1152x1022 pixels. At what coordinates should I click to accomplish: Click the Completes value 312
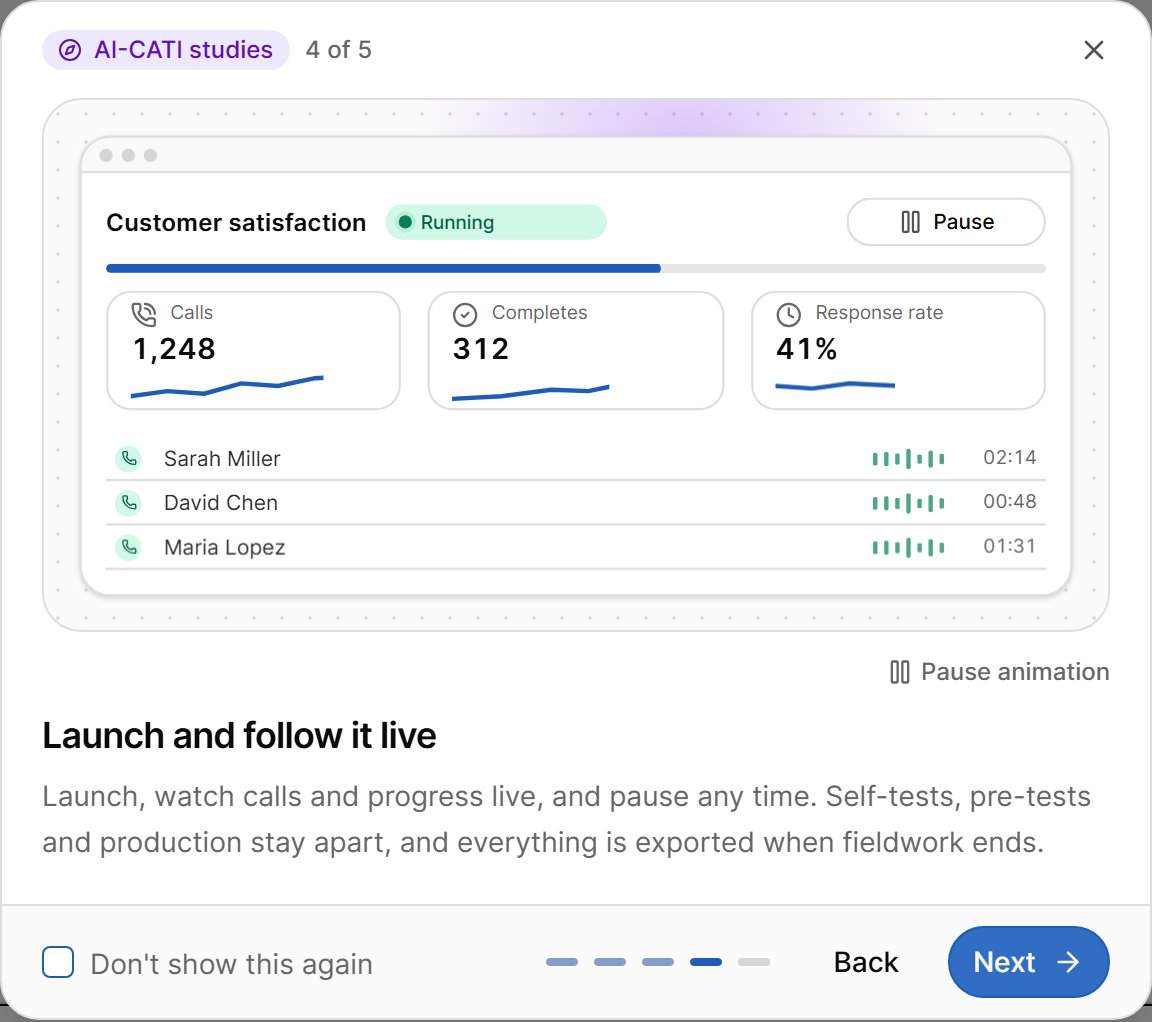pyautogui.click(x=480, y=349)
